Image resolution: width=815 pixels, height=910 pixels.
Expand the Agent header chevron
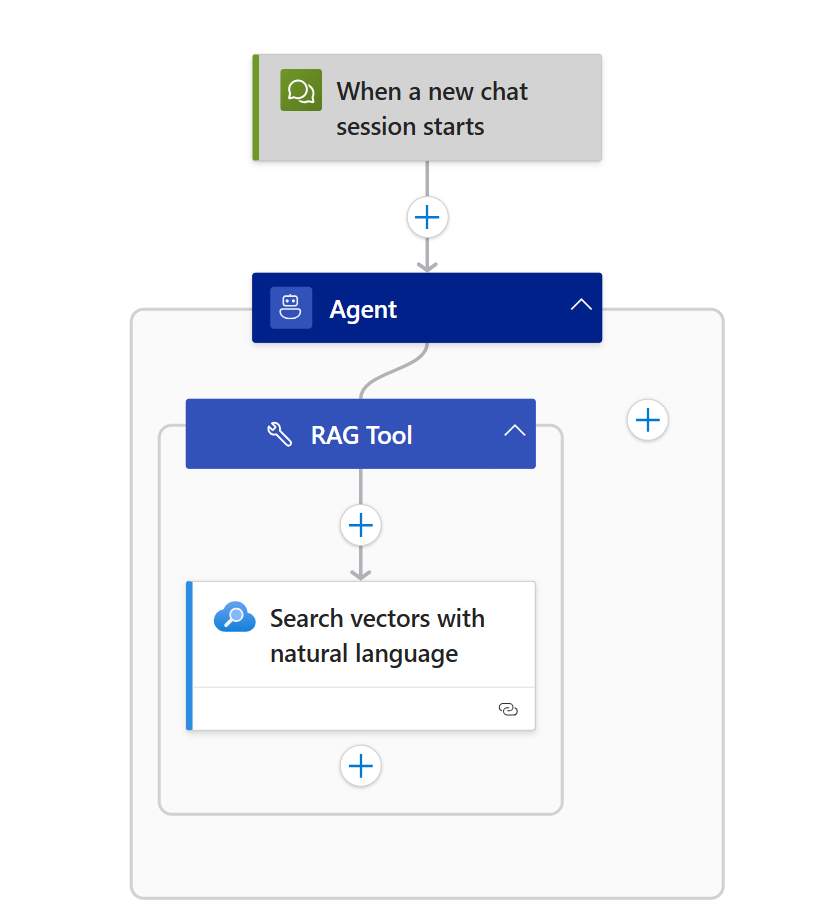tap(580, 306)
